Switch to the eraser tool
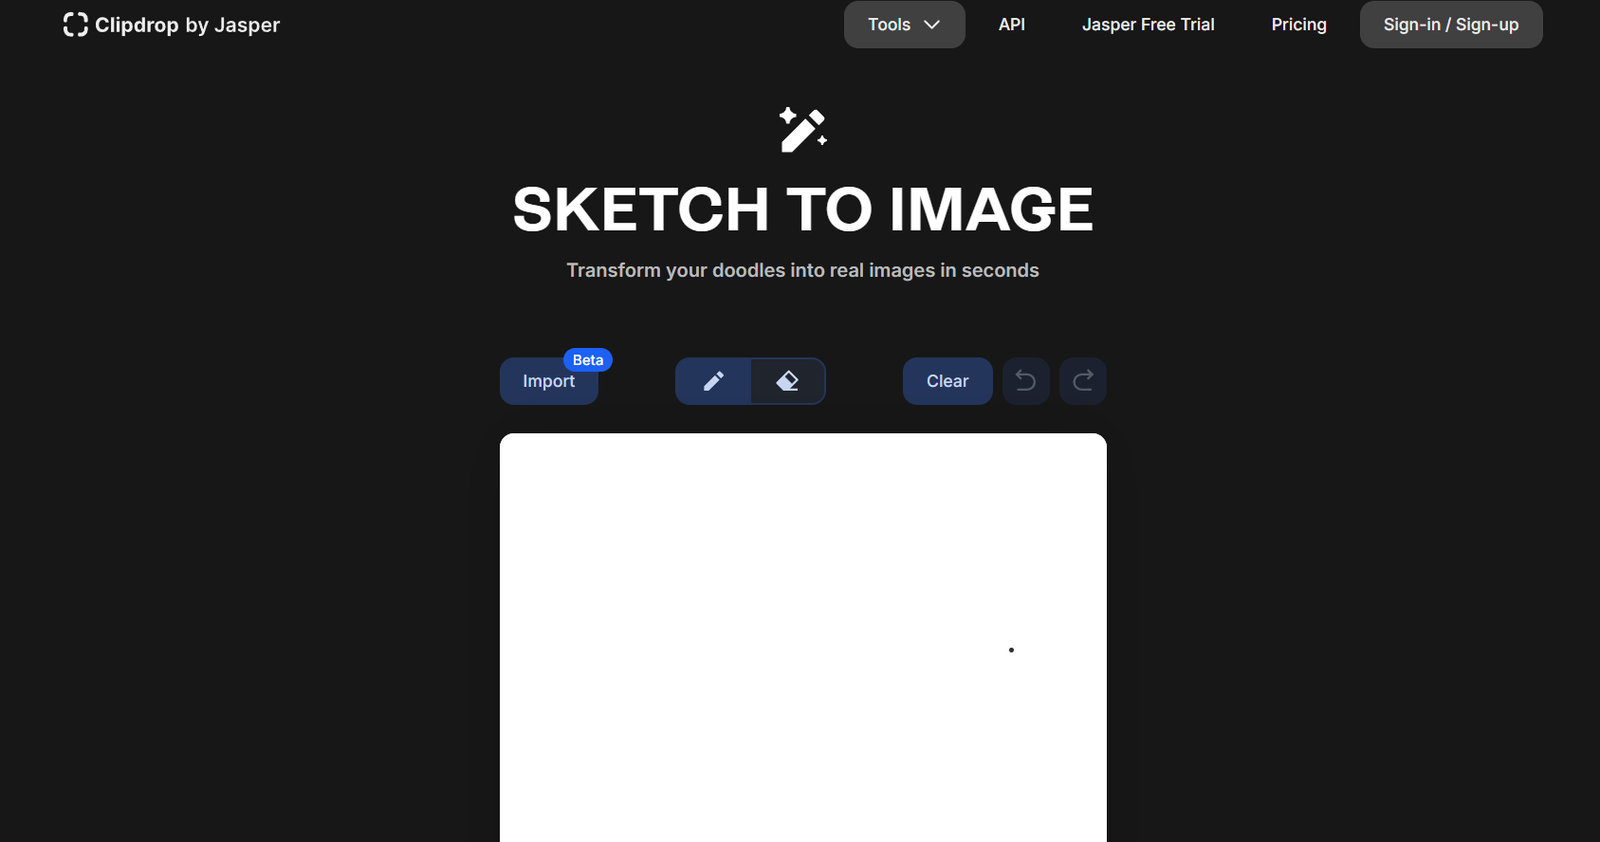Screen dimensions: 1600x842 click(x=788, y=381)
